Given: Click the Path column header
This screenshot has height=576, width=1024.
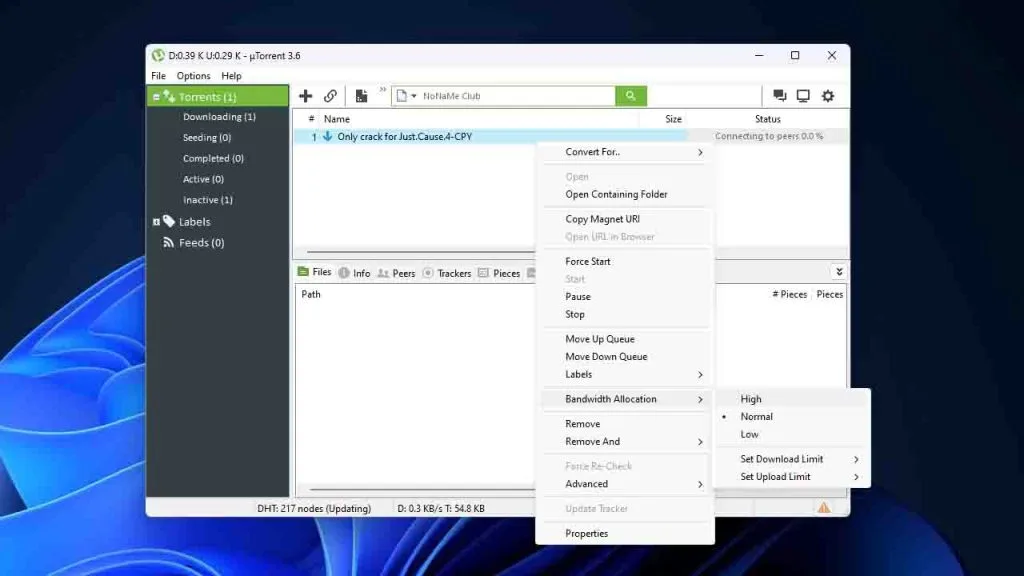Looking at the screenshot, I should pyautogui.click(x=311, y=295).
